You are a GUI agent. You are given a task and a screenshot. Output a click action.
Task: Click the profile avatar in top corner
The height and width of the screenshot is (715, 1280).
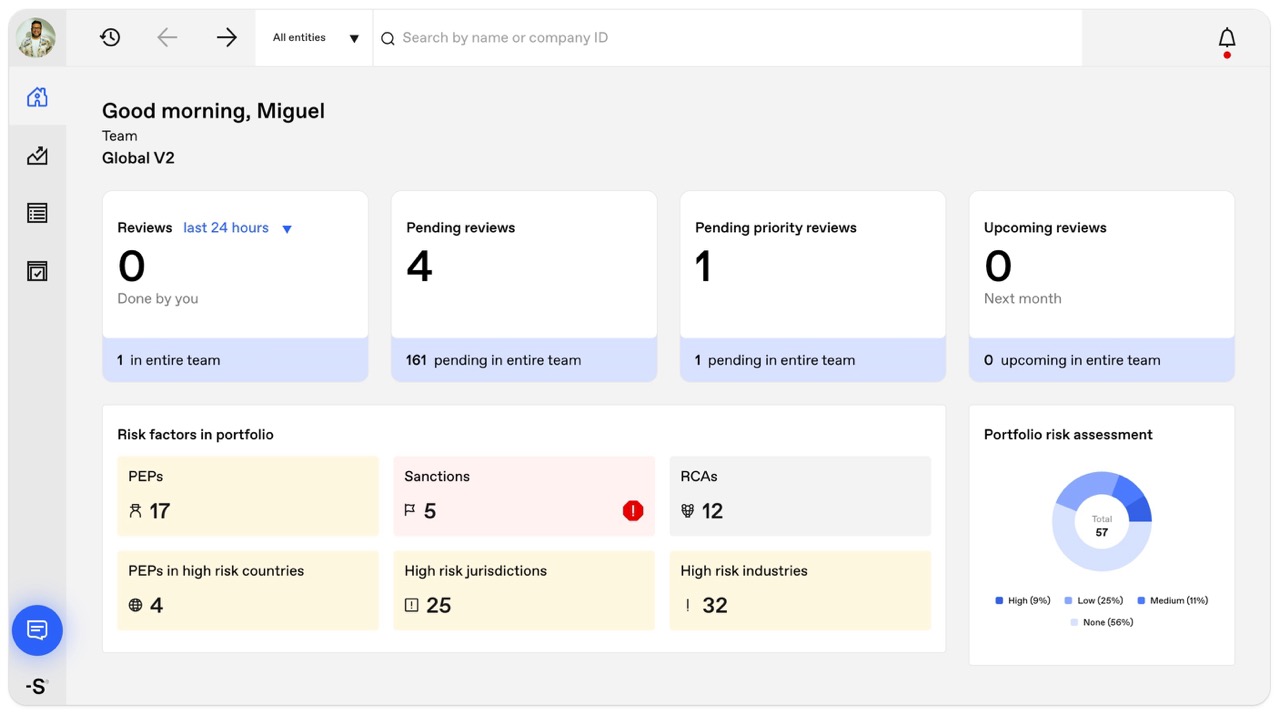click(37, 37)
